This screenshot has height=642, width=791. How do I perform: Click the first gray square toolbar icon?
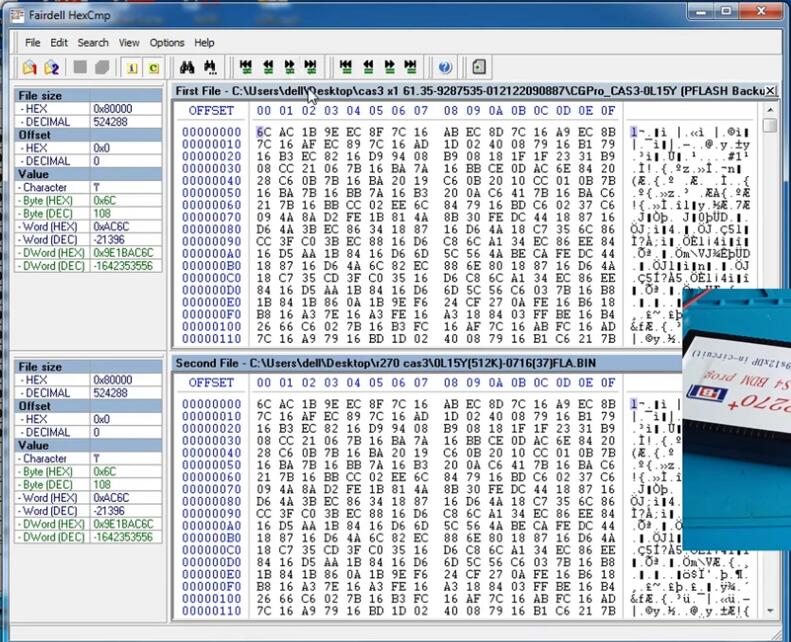pyautogui.click(x=80, y=67)
